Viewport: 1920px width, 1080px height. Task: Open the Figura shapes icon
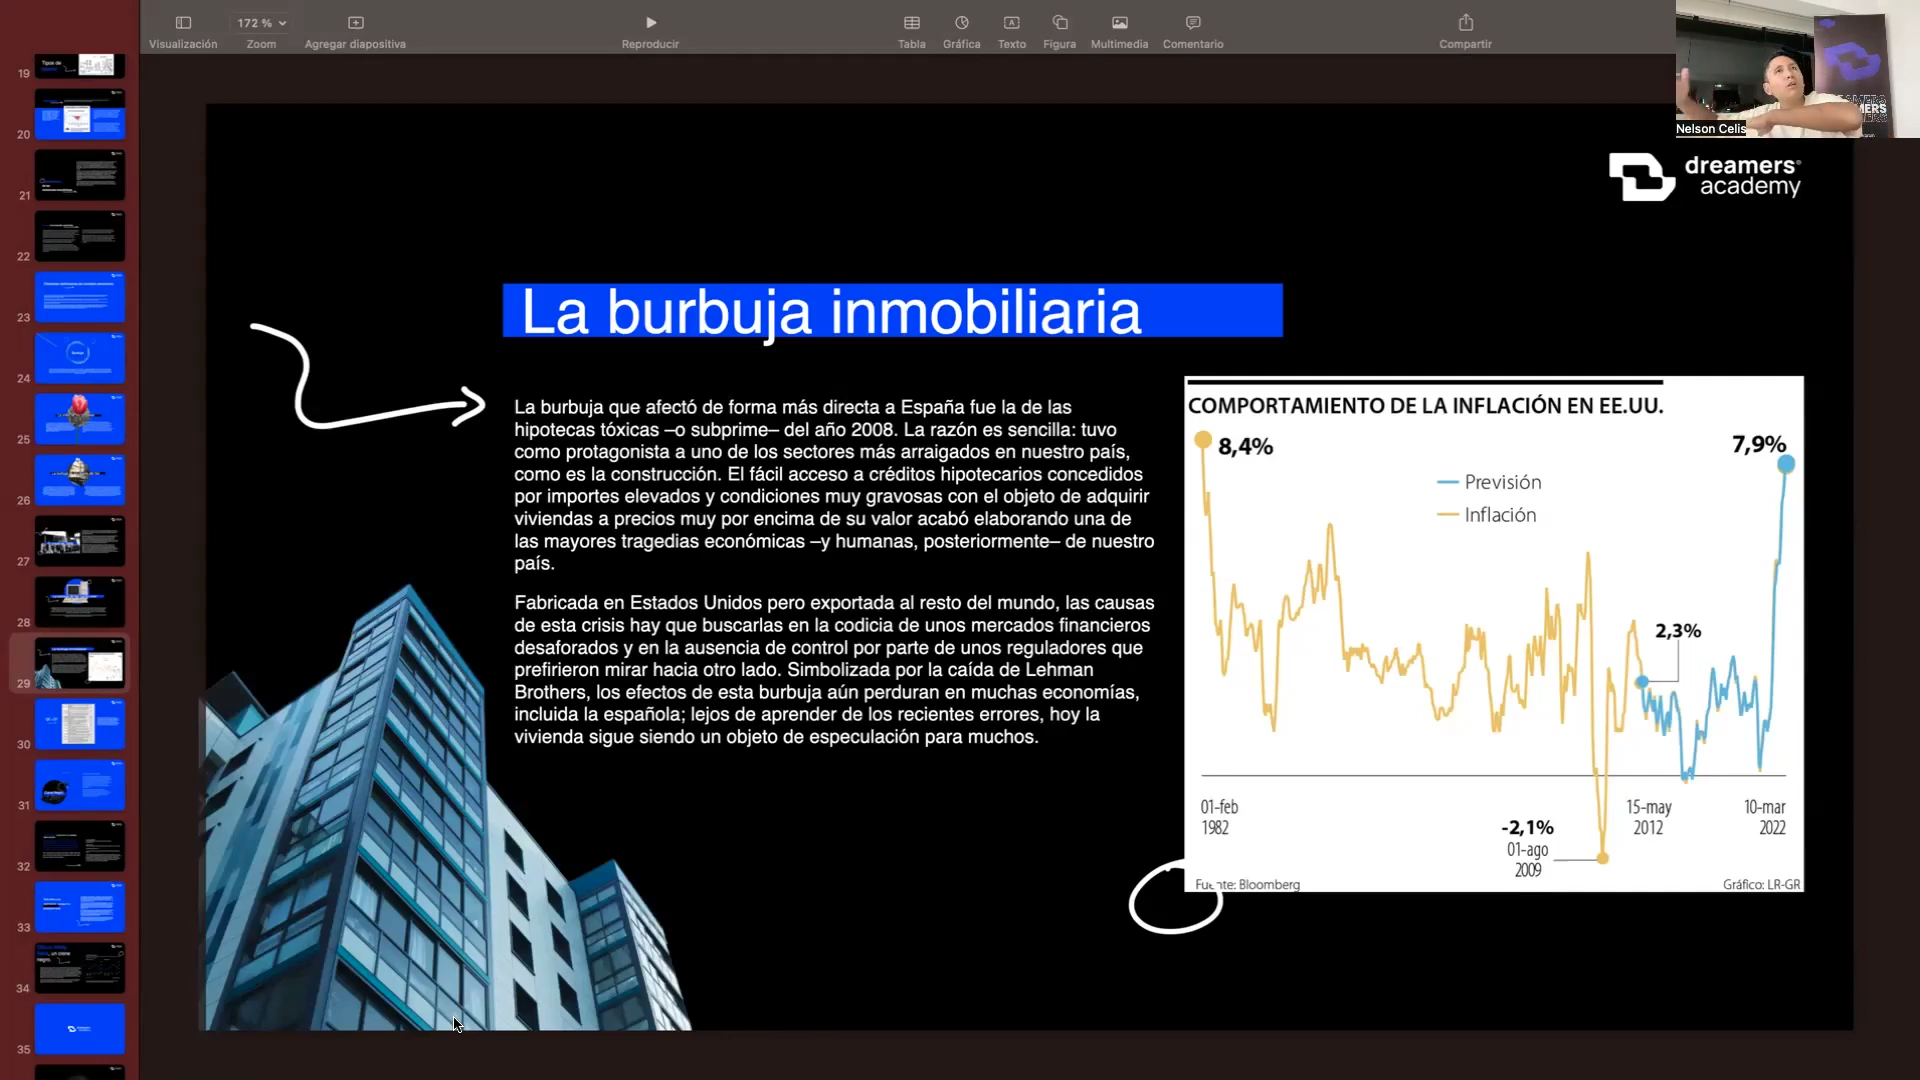click(1060, 23)
